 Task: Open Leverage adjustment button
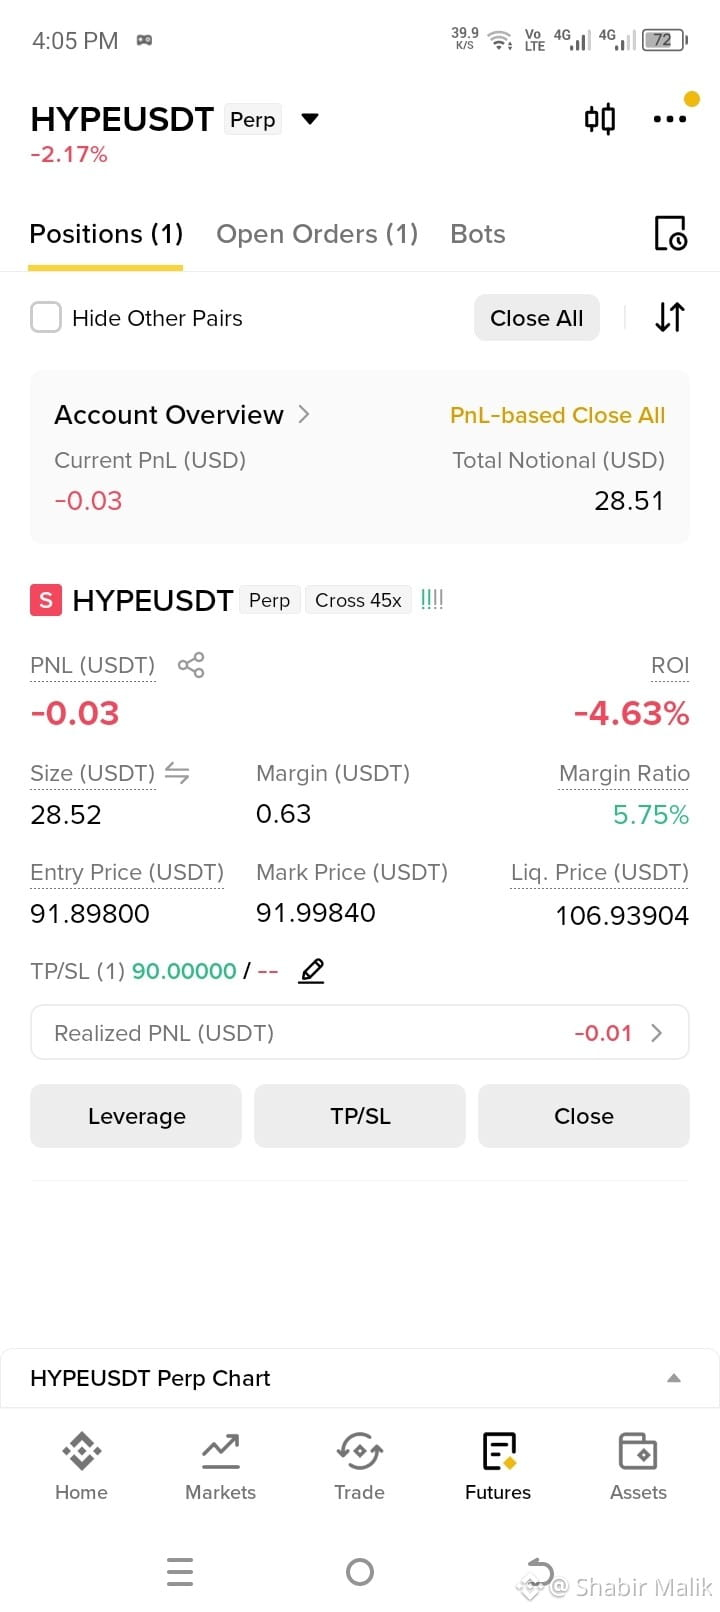(x=136, y=1116)
